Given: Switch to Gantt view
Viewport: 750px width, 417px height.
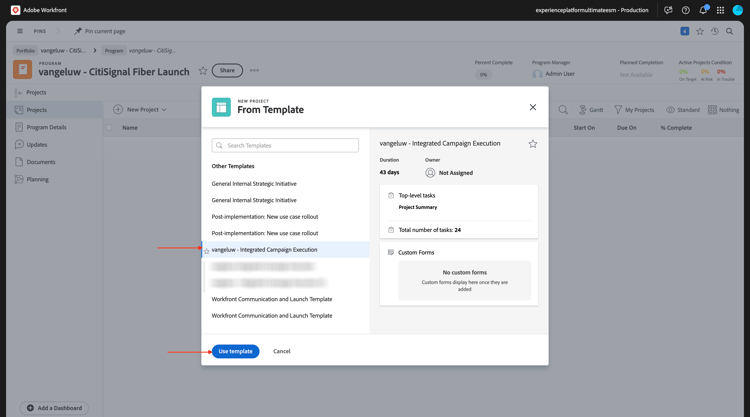Looking at the screenshot, I should coord(591,110).
